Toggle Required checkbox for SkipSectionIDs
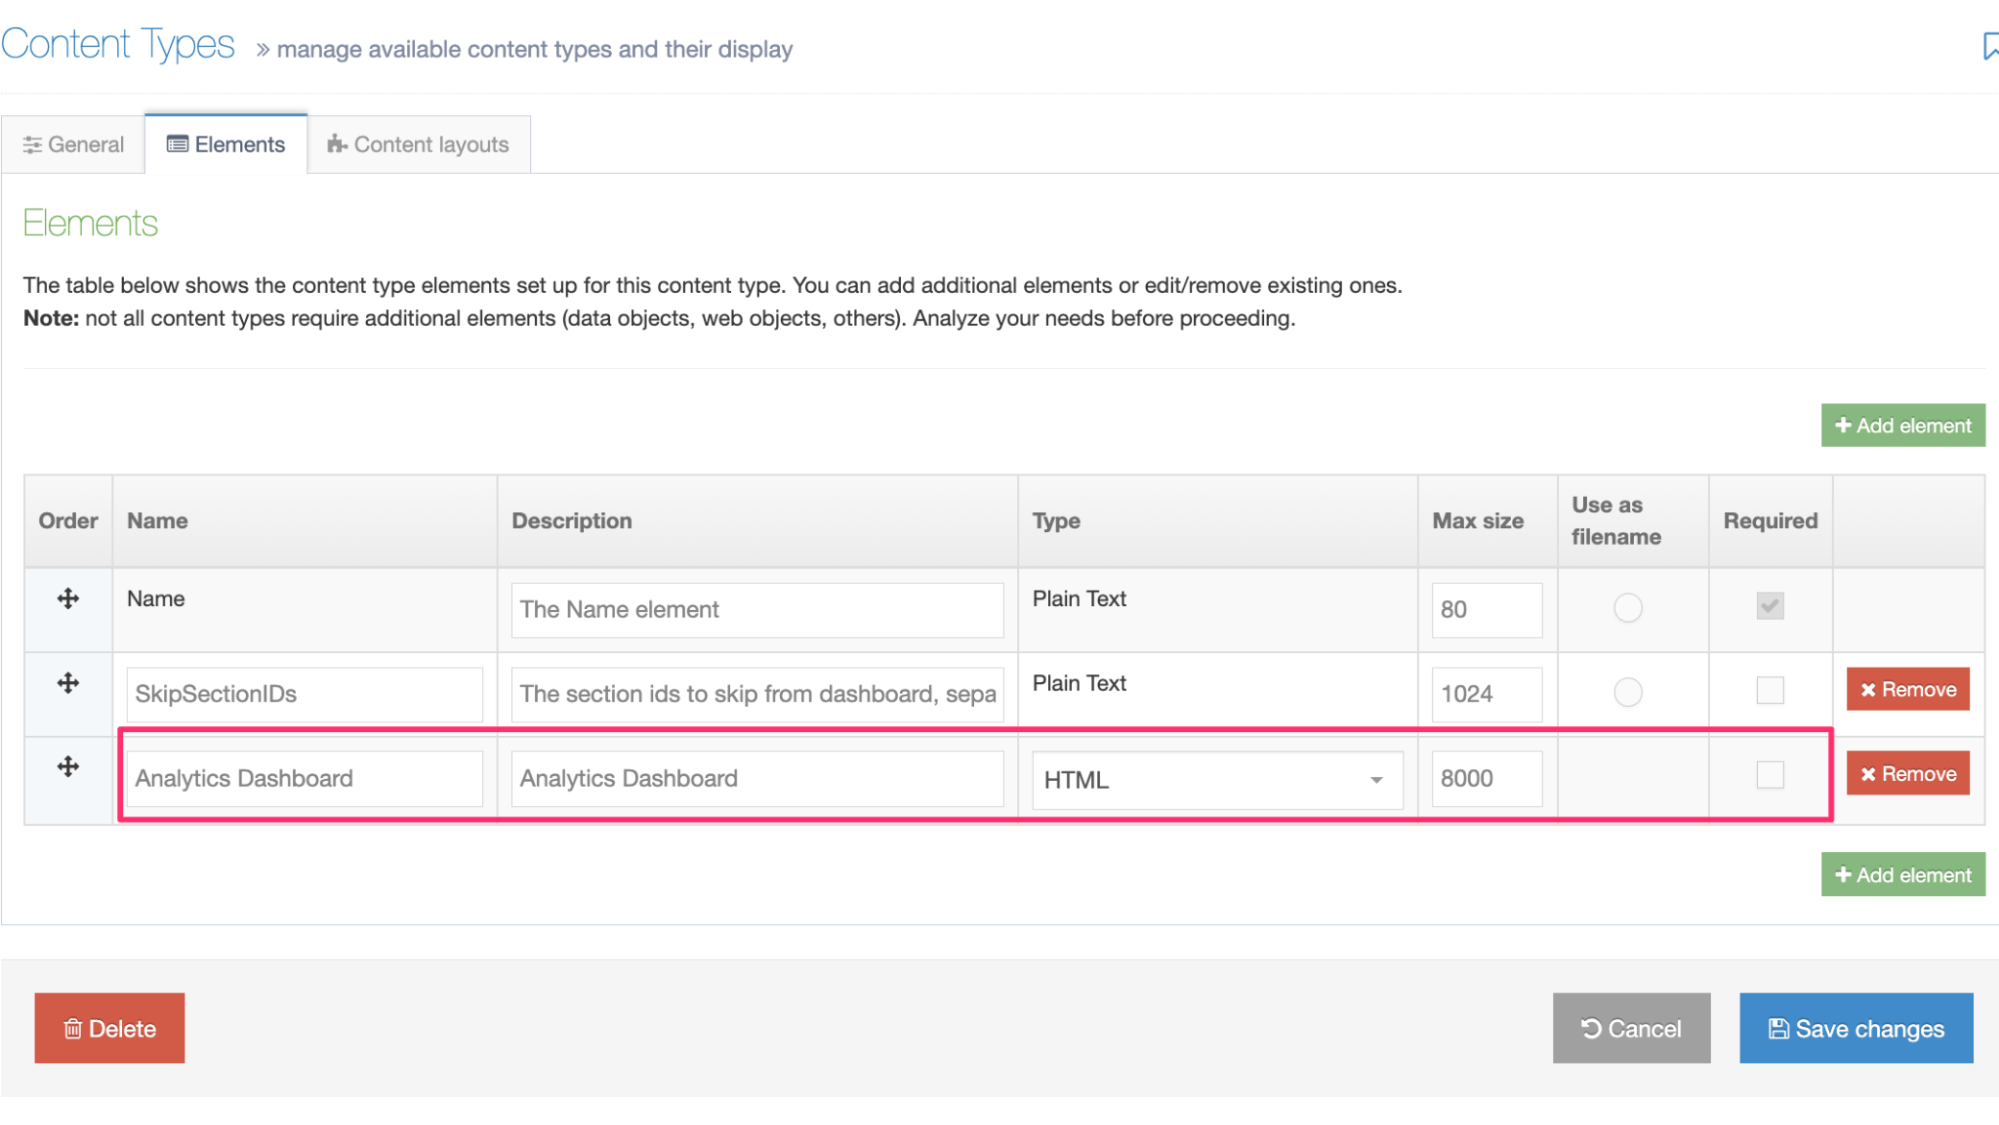 [x=1769, y=690]
